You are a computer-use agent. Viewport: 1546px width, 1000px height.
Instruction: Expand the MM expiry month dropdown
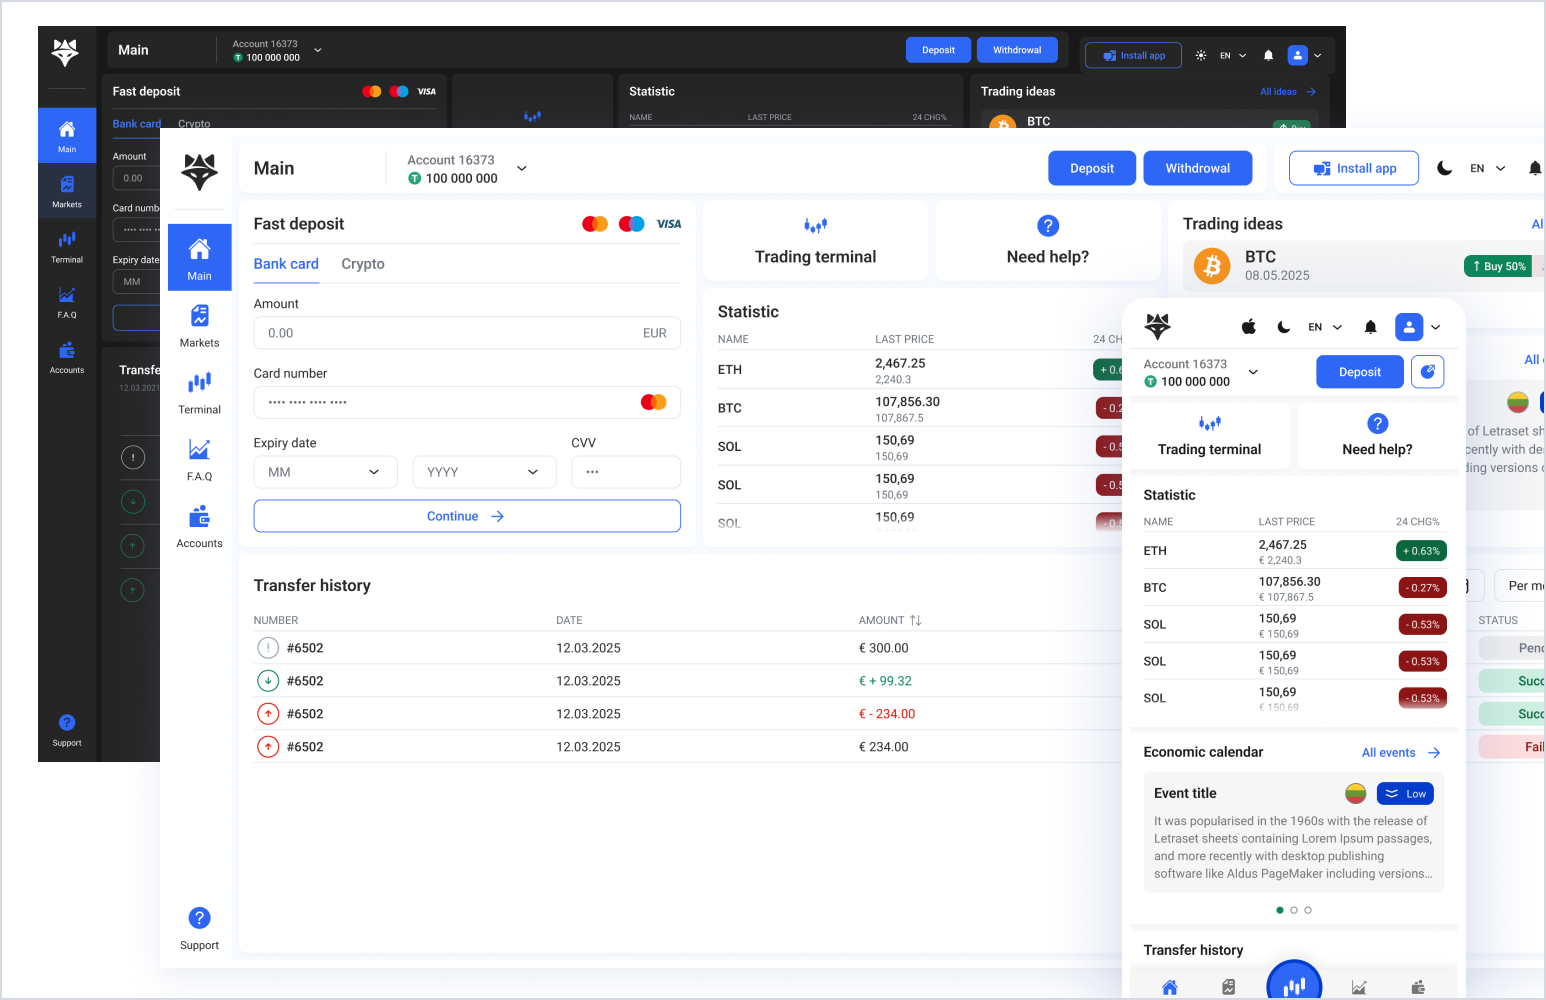tap(325, 472)
